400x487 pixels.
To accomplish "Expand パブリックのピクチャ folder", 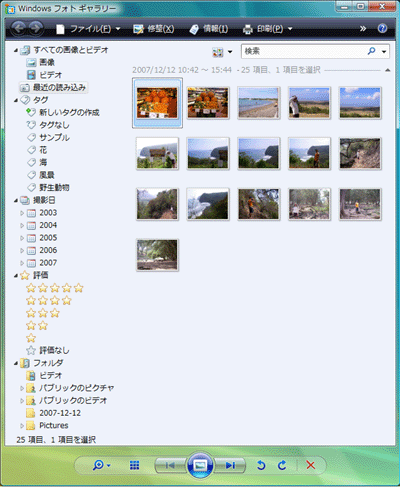I will [22, 388].
